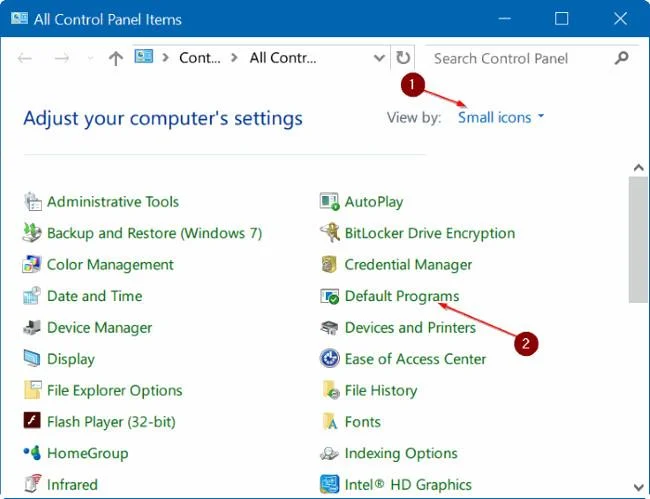
Task: Click the scrollbar down arrow
Action: tap(638, 487)
